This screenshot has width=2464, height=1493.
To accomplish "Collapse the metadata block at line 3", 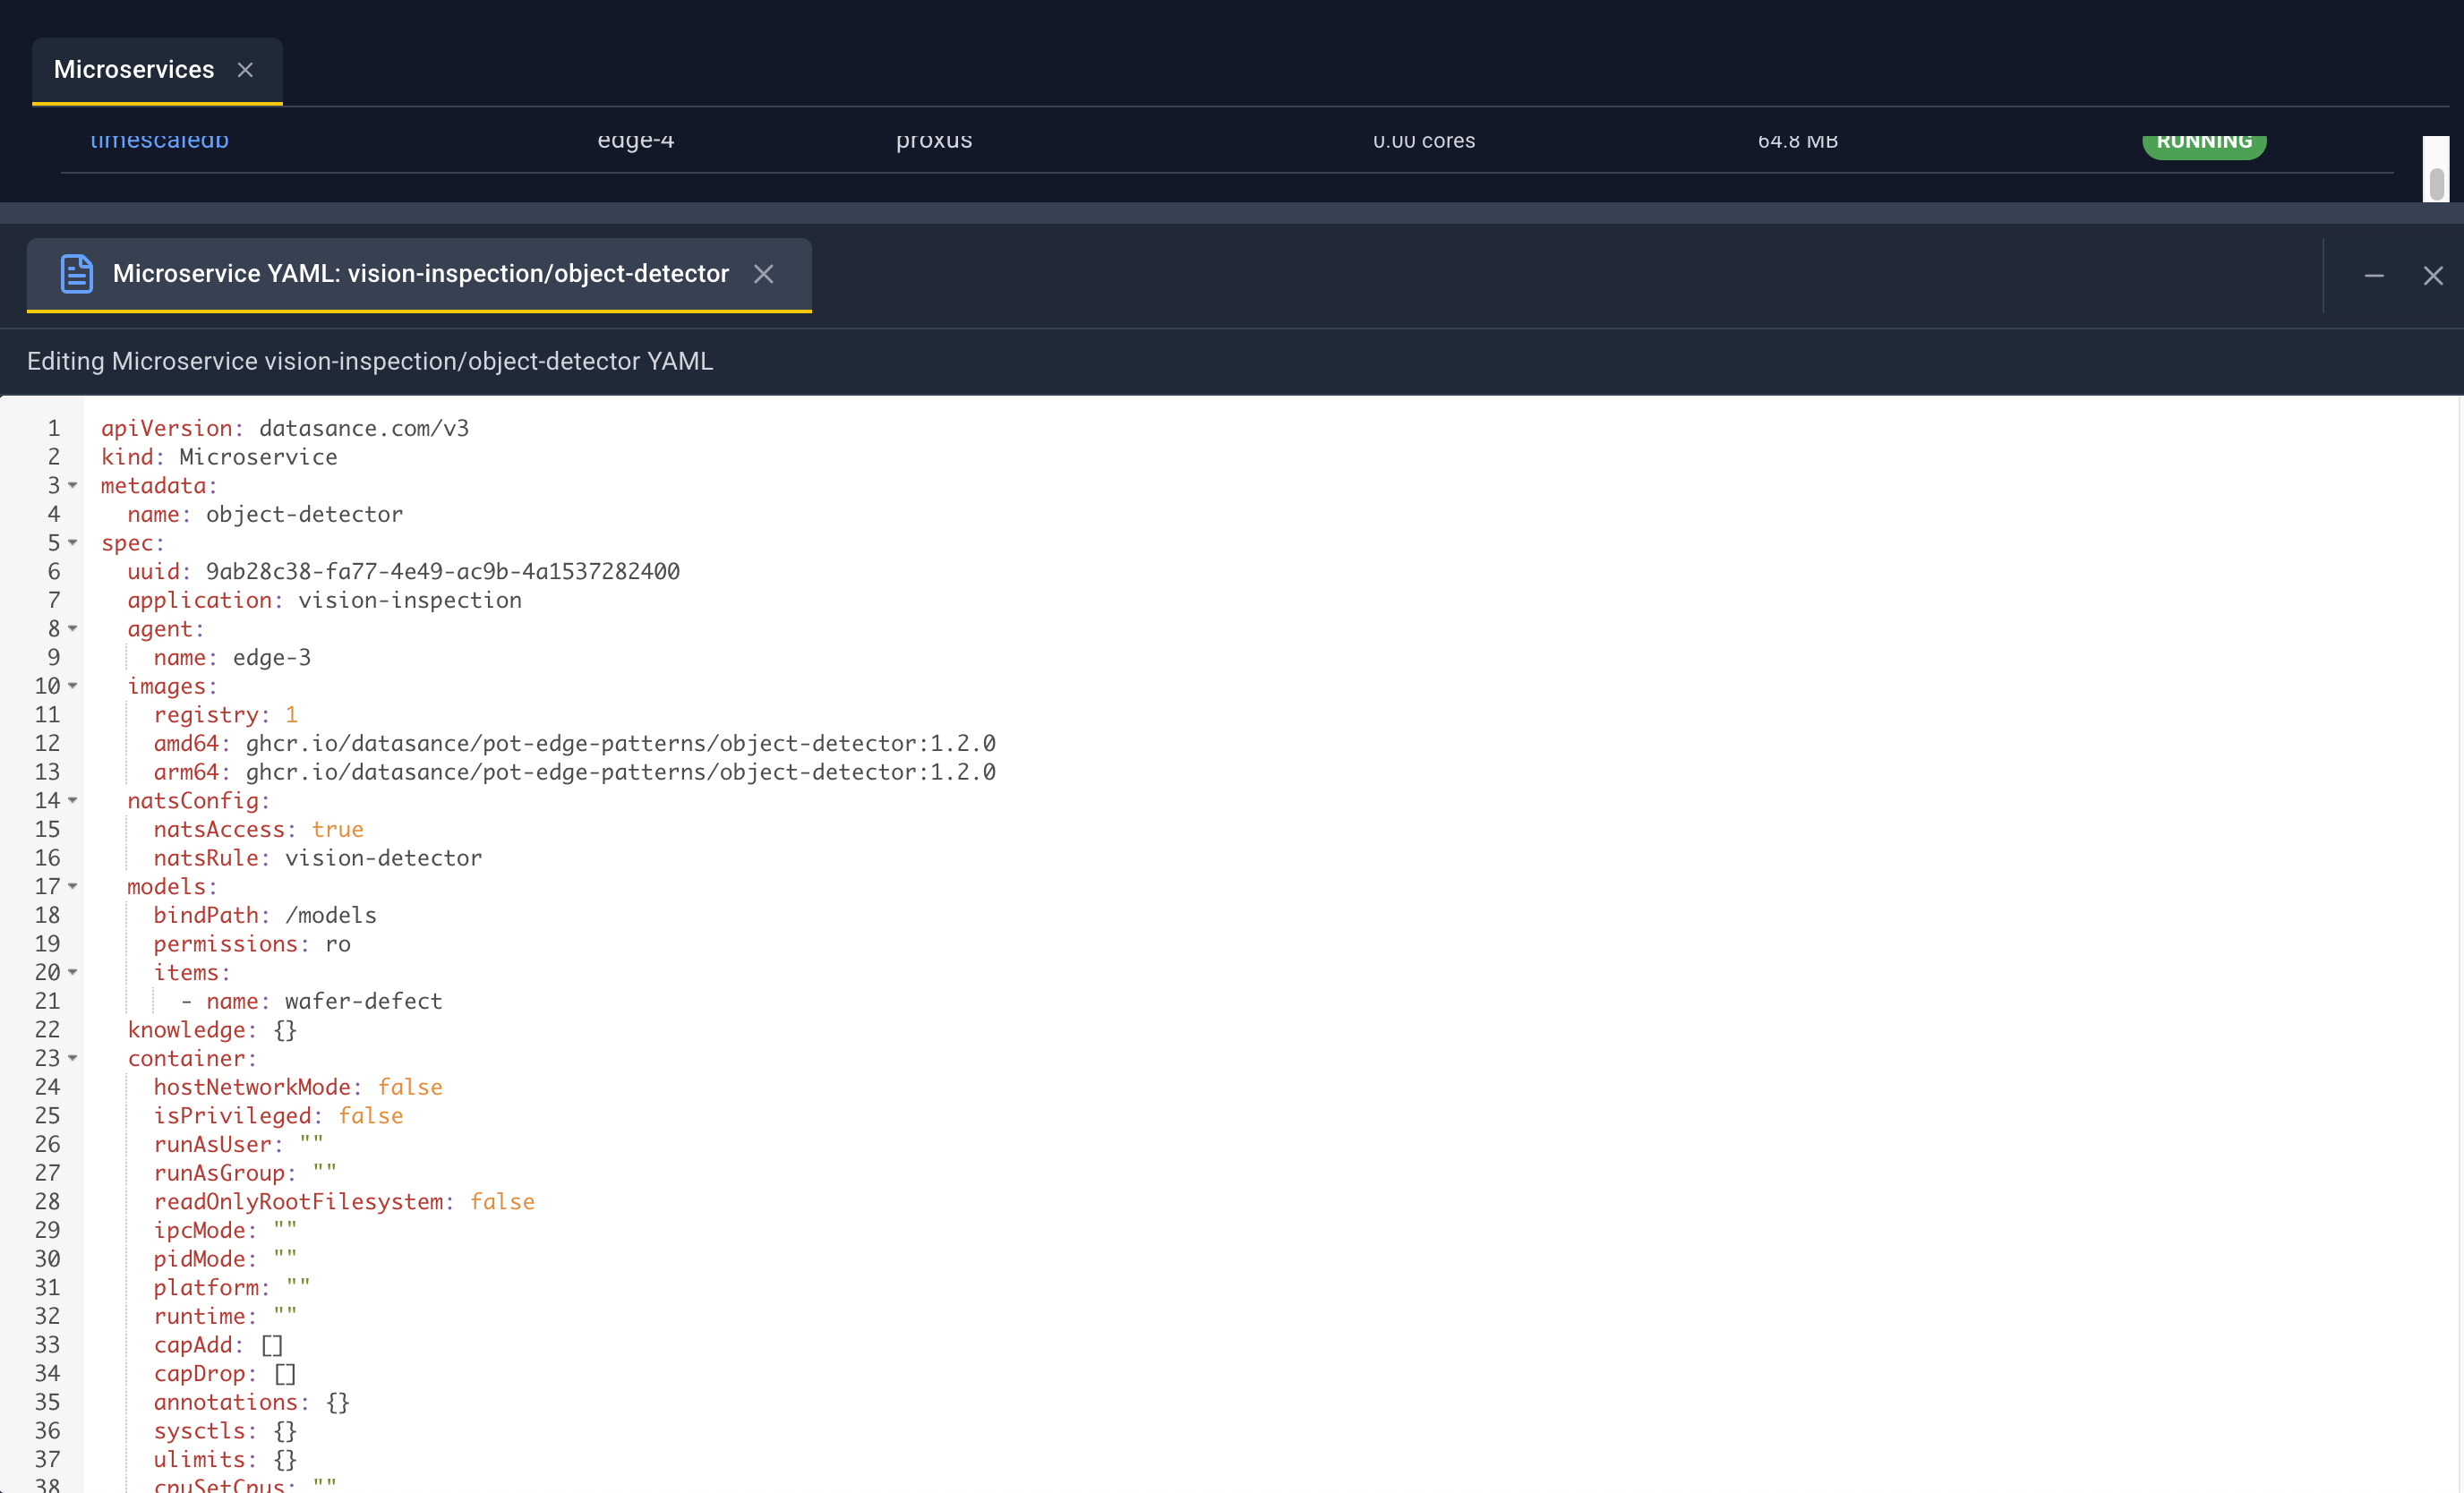I will point(73,485).
